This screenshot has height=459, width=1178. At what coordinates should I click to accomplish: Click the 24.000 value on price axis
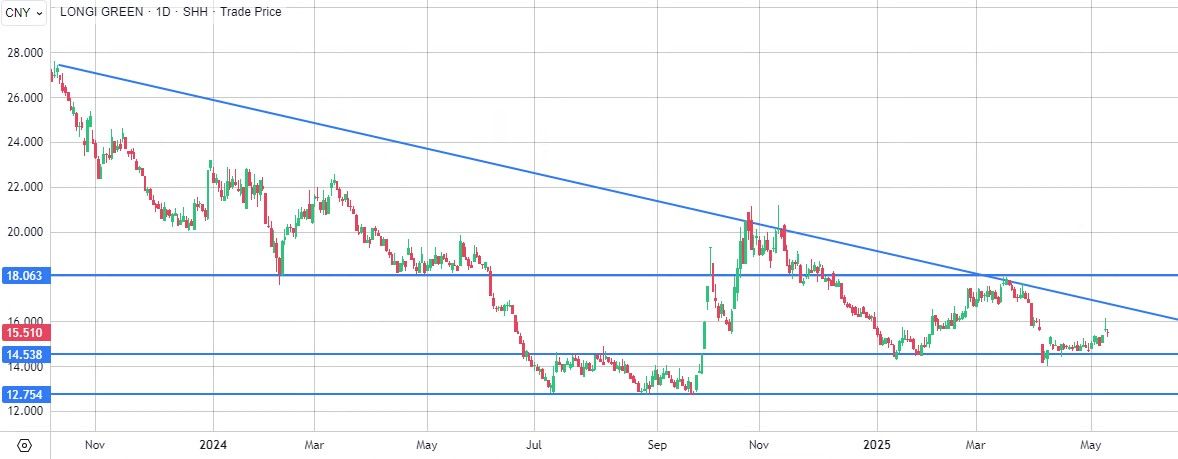coord(25,142)
